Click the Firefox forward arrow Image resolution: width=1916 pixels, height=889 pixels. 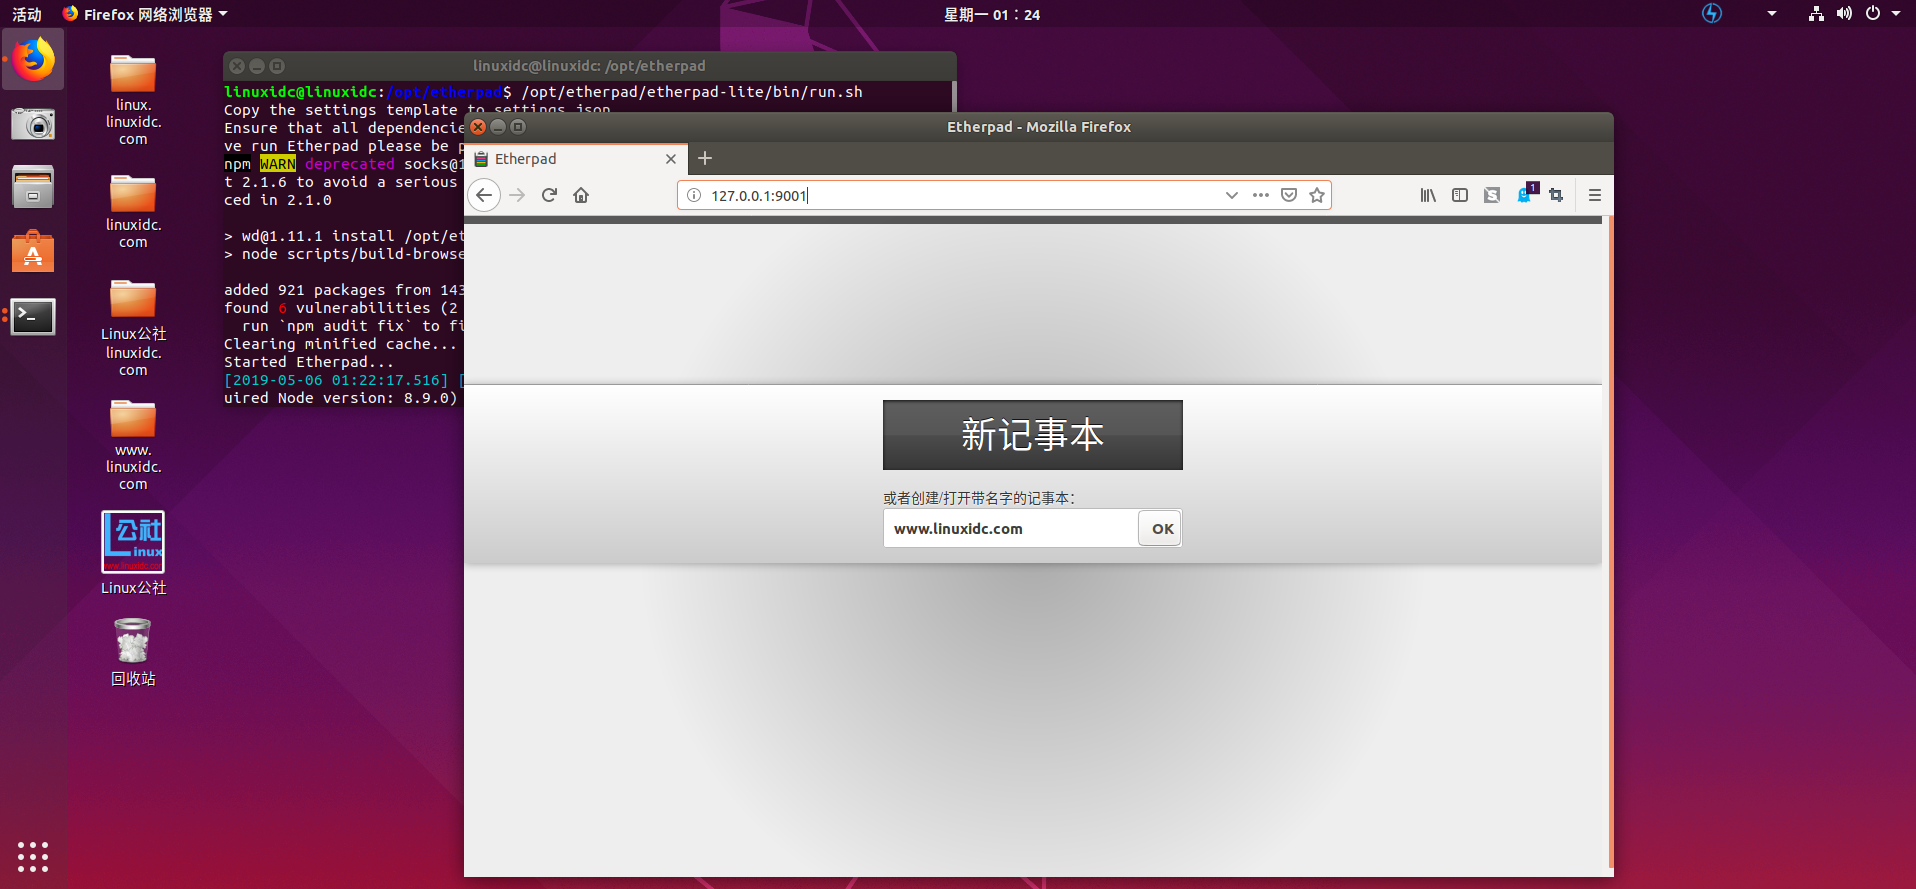[517, 195]
